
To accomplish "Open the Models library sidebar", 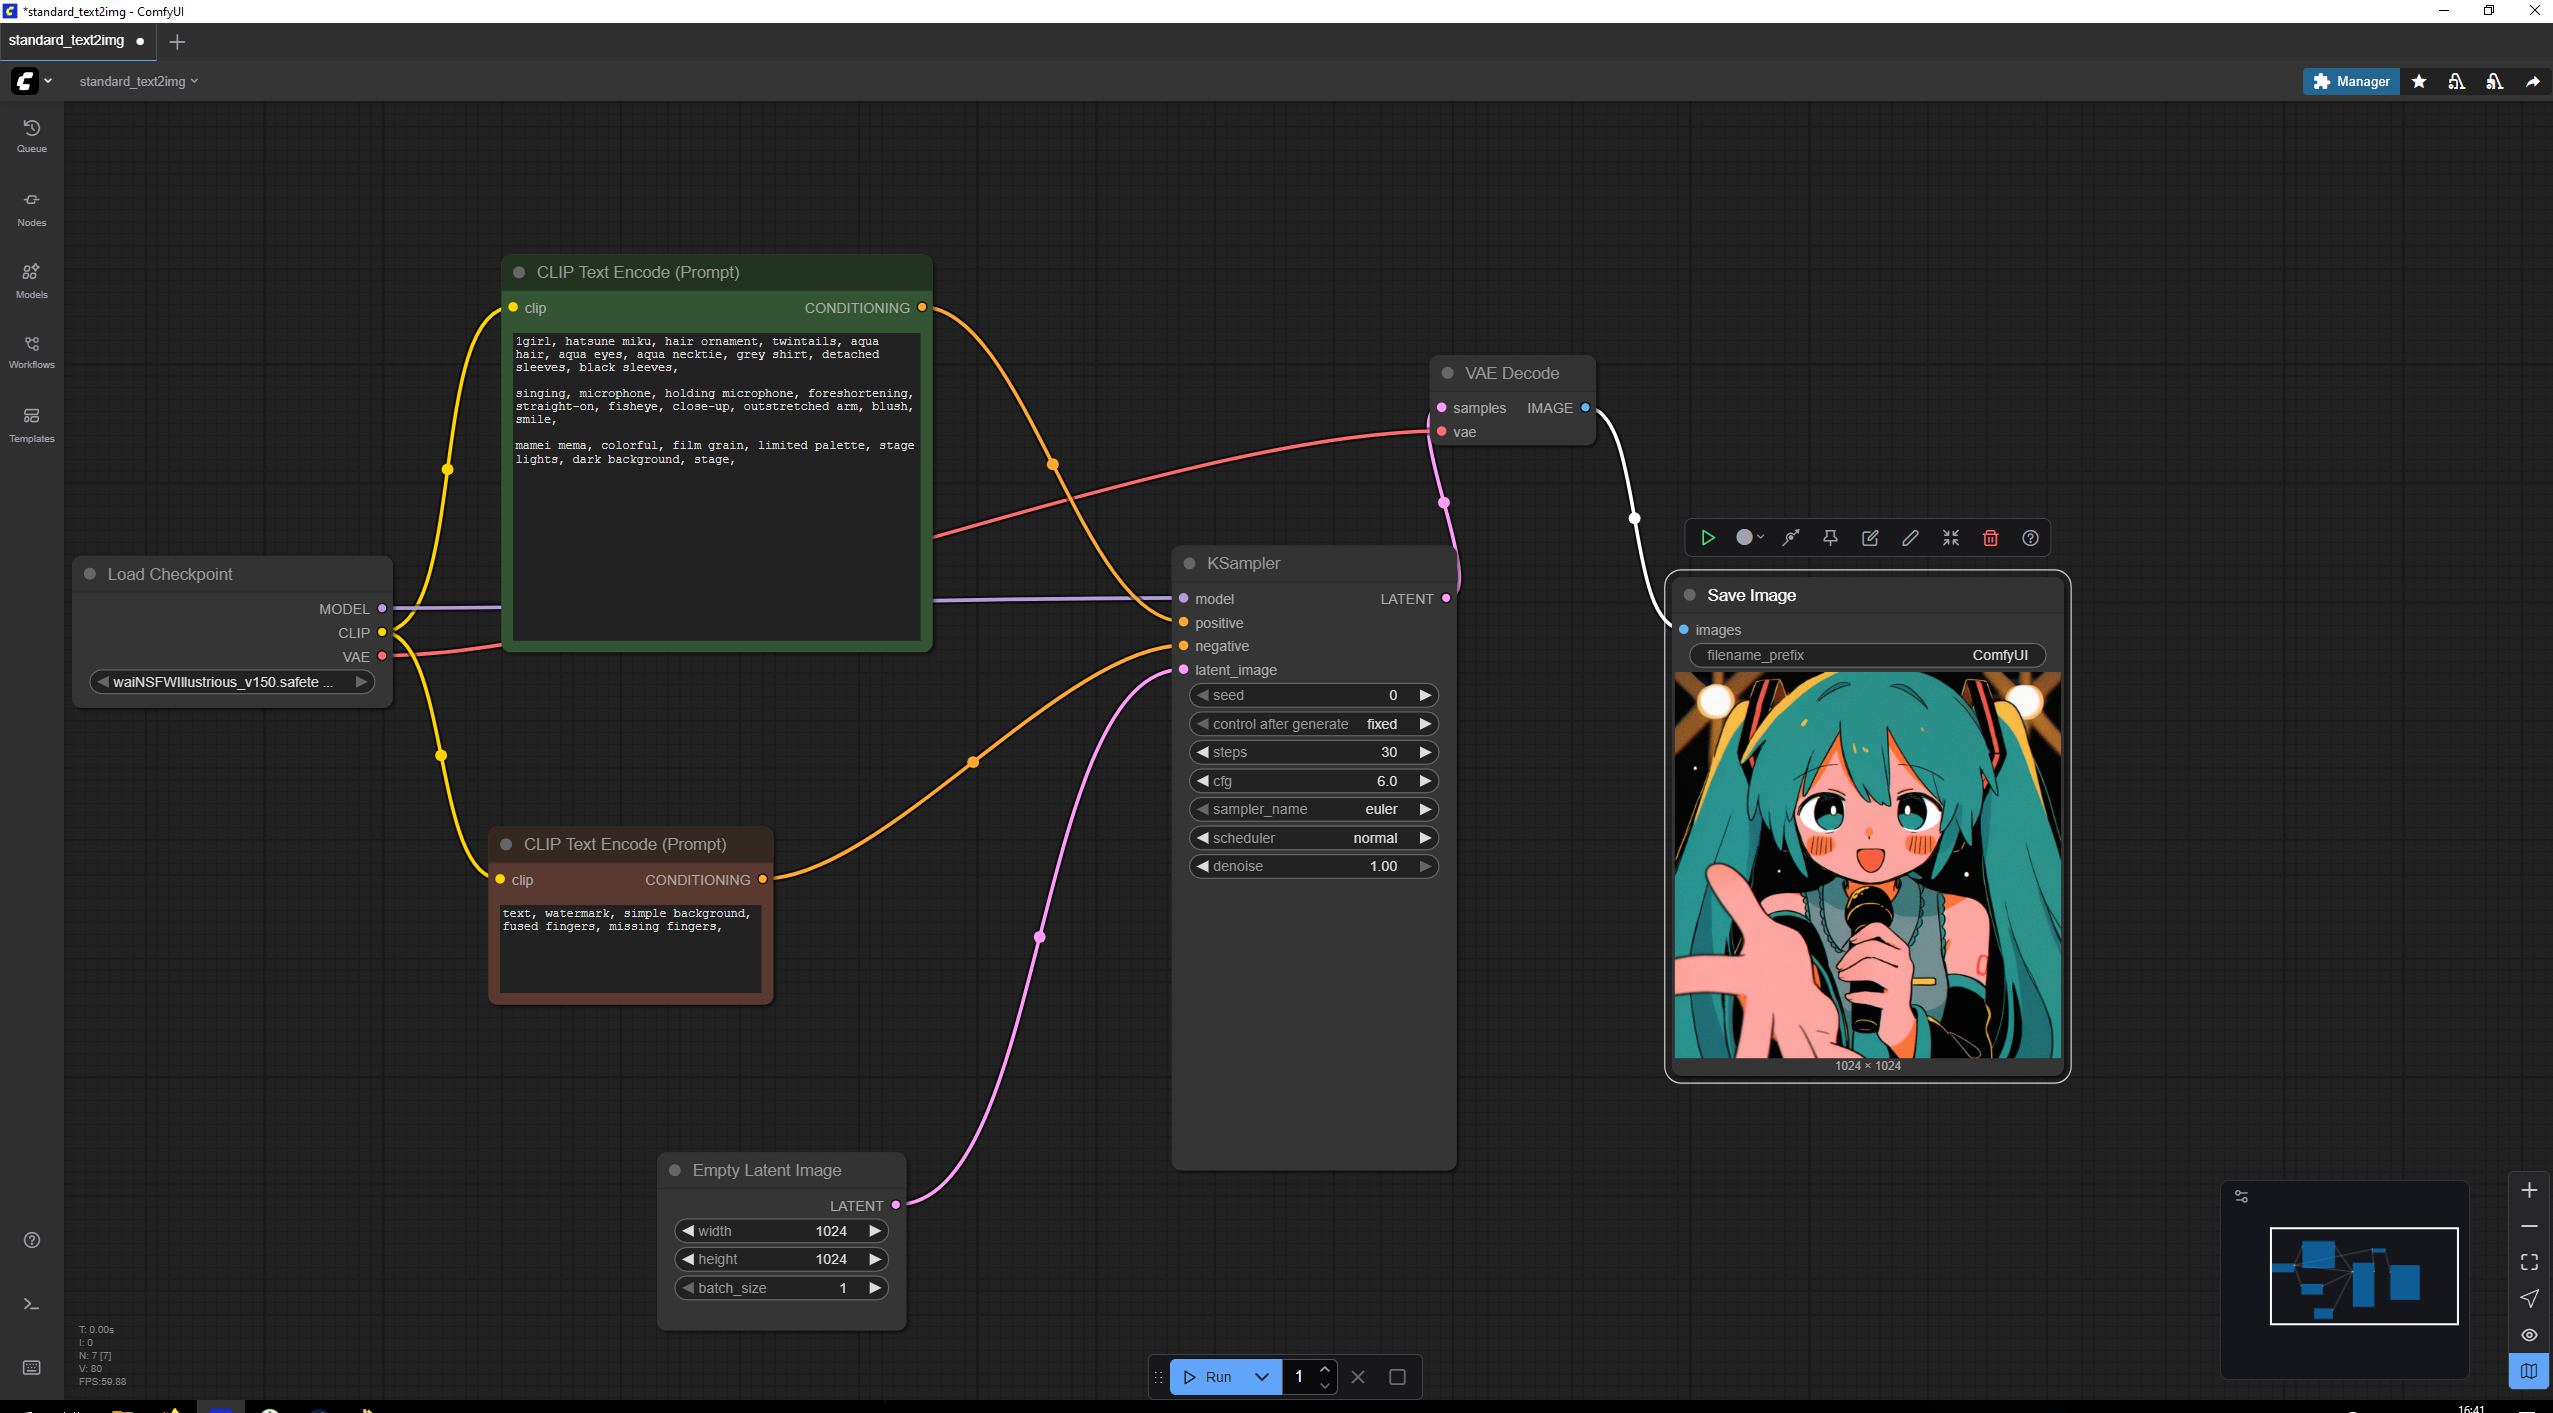I will tap(31, 281).
